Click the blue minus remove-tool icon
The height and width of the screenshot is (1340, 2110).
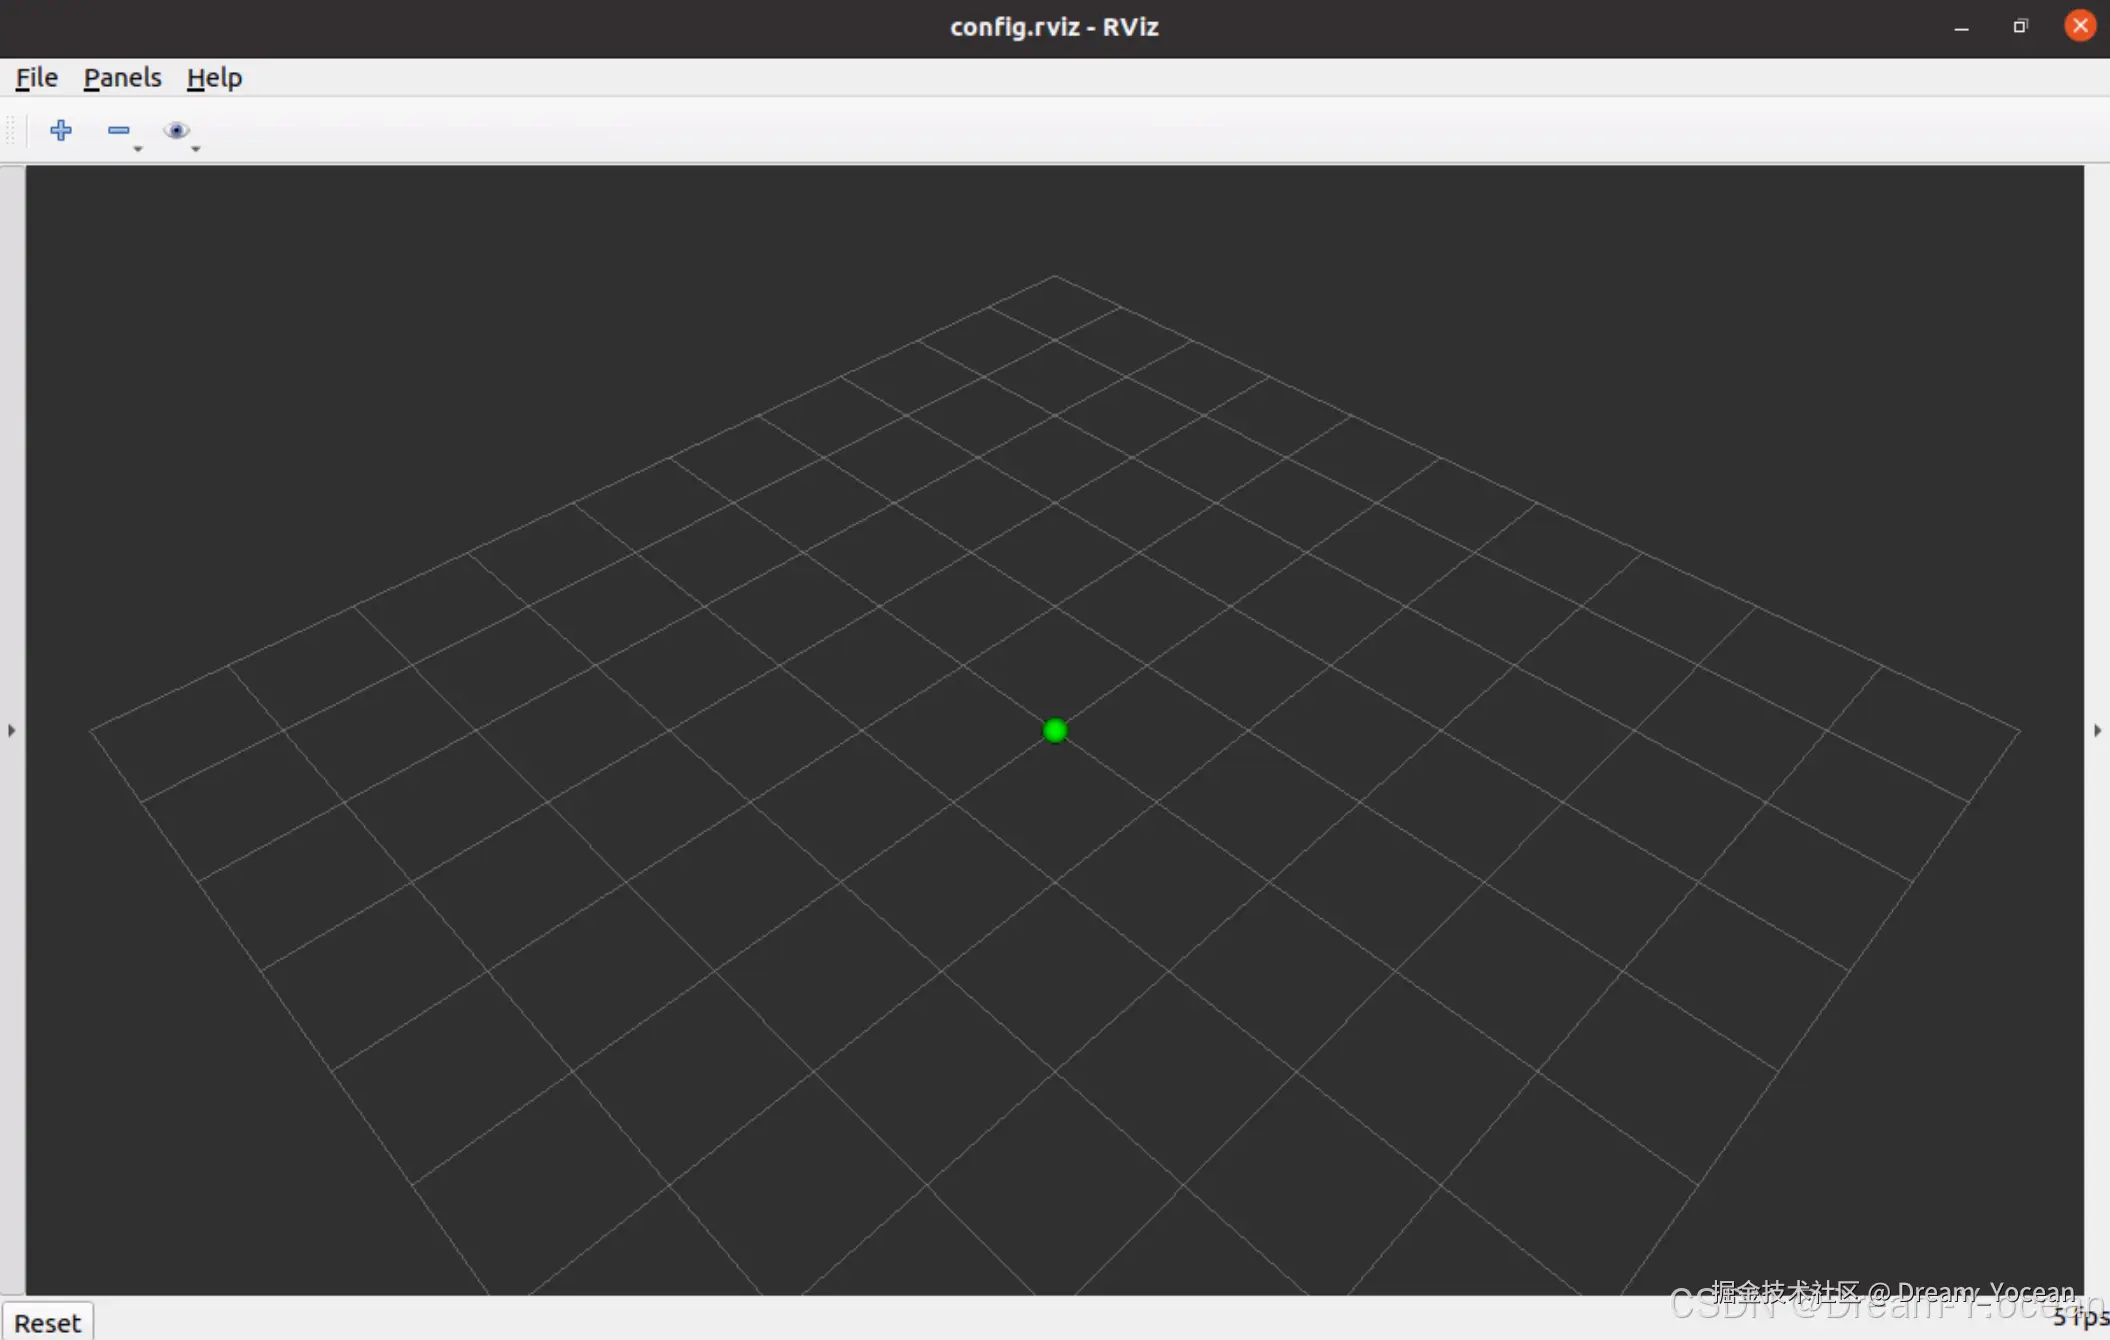(118, 131)
